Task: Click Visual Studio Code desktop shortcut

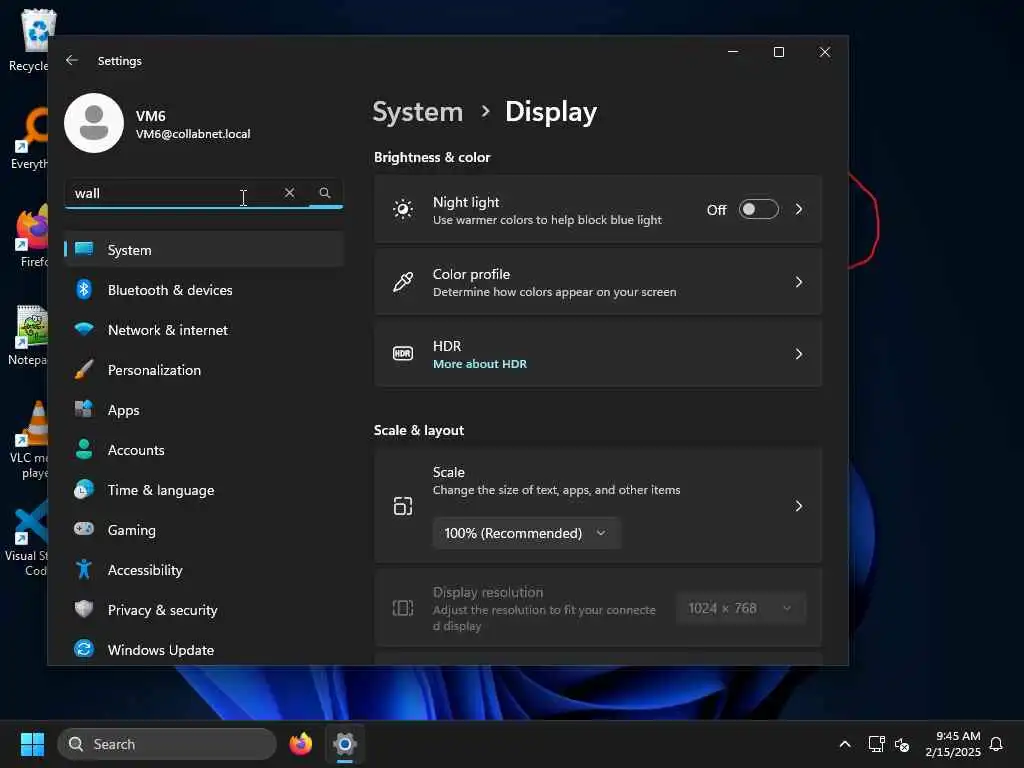Action: pyautogui.click(x=26, y=538)
